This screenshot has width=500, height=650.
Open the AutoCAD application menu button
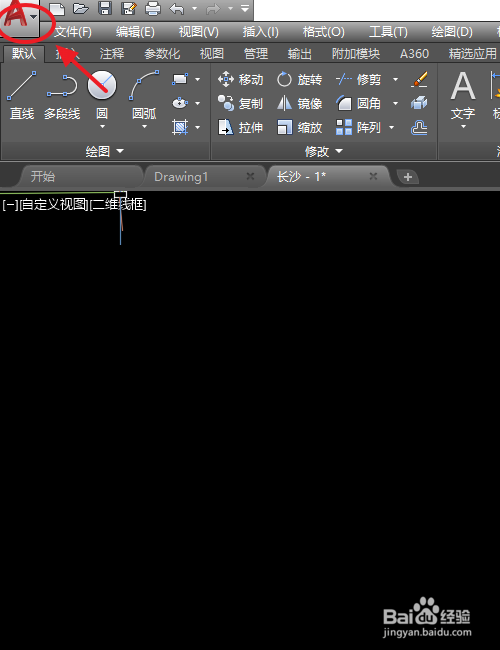(19, 18)
